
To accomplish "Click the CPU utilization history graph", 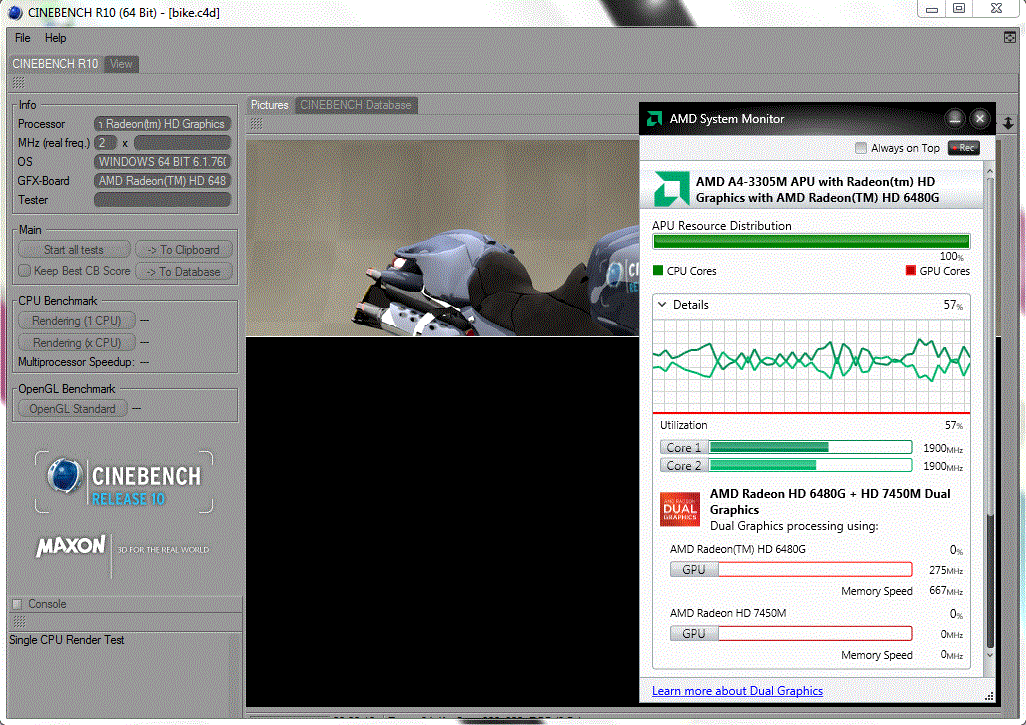I will click(x=811, y=365).
